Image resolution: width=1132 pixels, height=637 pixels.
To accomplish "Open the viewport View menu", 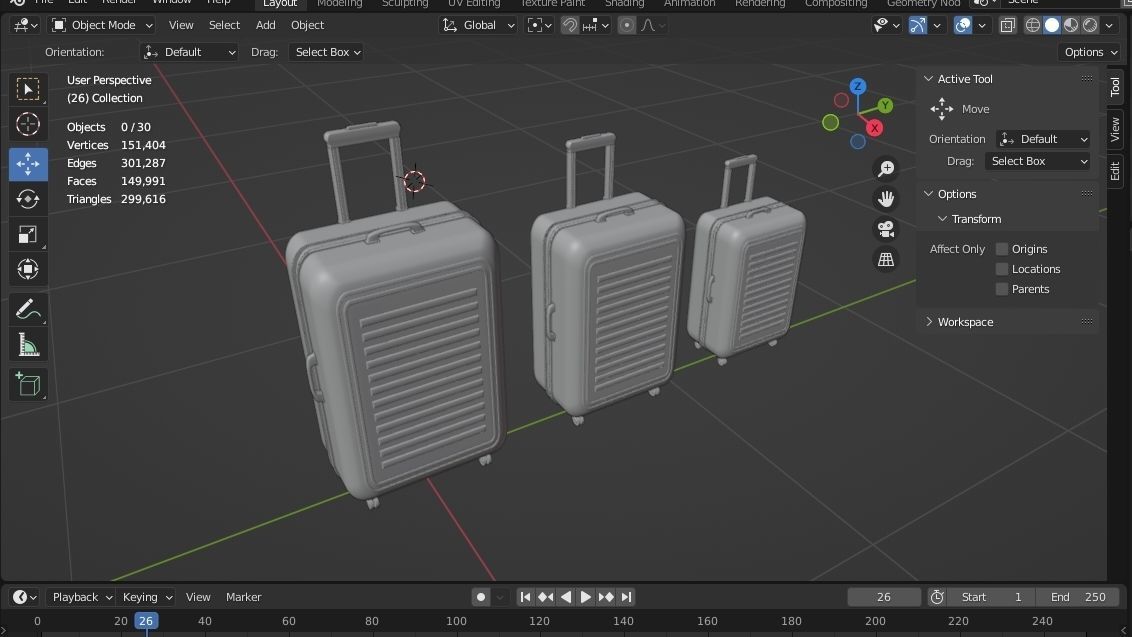I will 181,25.
